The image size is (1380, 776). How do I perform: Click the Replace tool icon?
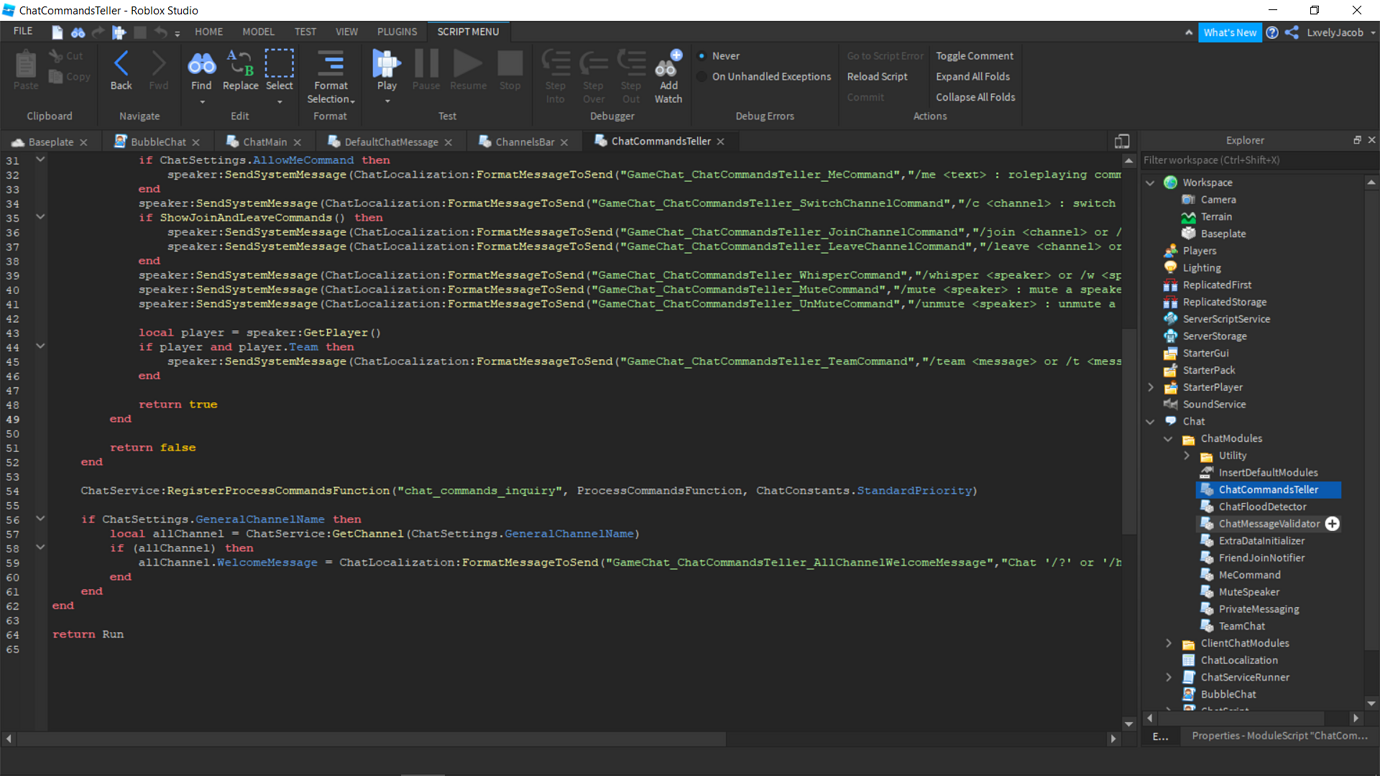[x=240, y=65]
